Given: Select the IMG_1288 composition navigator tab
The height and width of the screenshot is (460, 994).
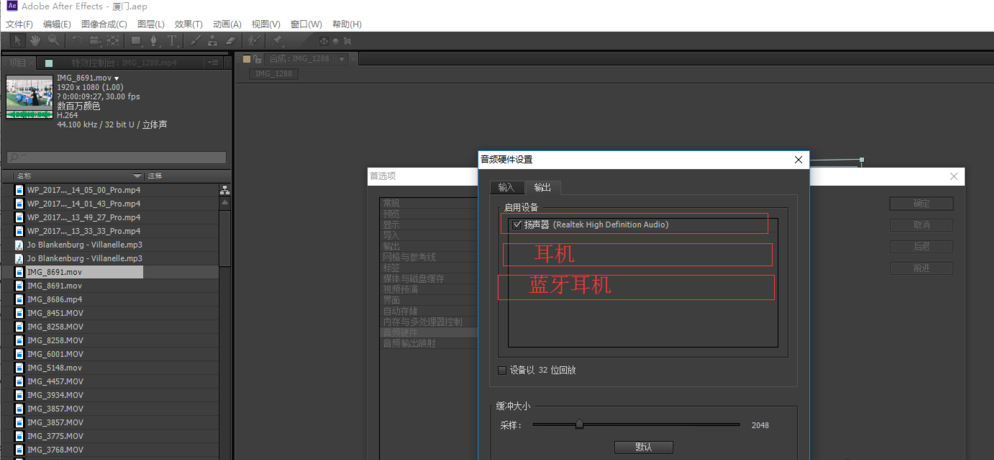Looking at the screenshot, I should tap(274, 73).
